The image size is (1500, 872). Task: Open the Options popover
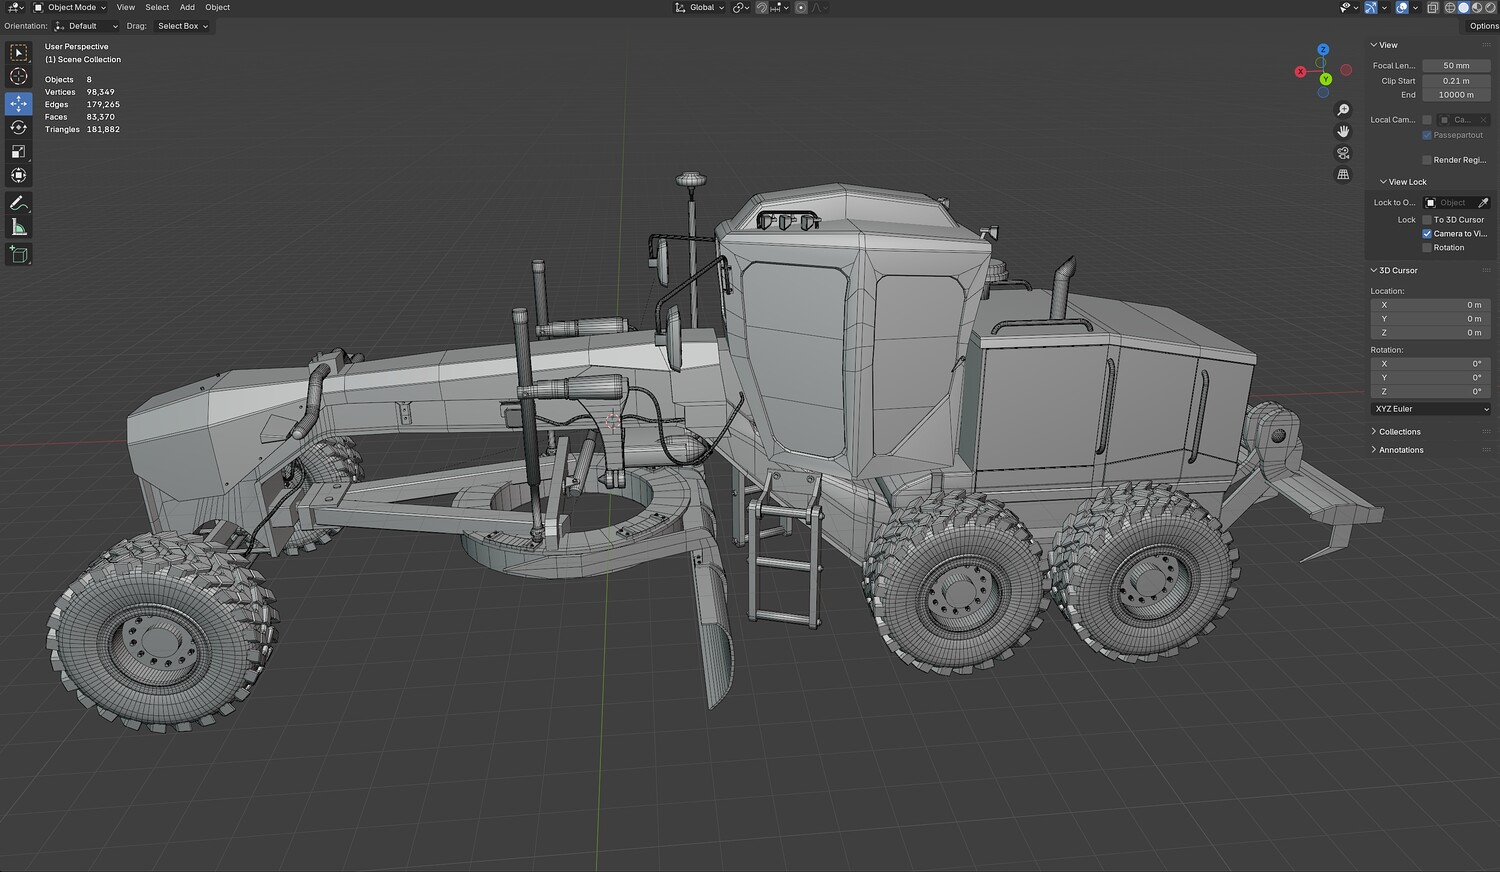click(x=1483, y=26)
